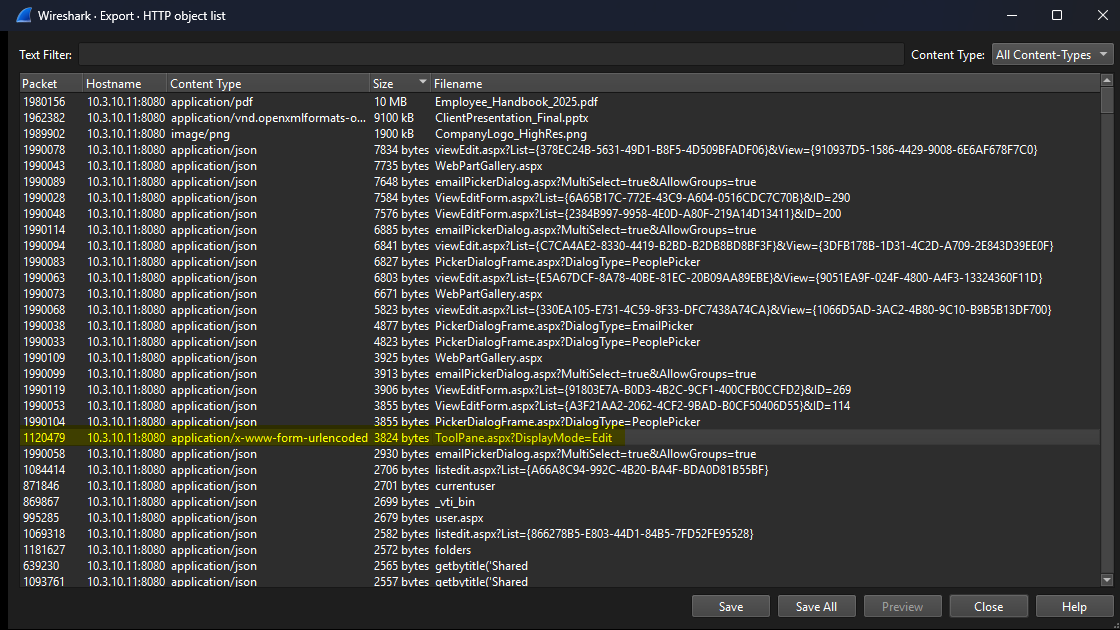Sort by the Packet column header

(x=50, y=84)
